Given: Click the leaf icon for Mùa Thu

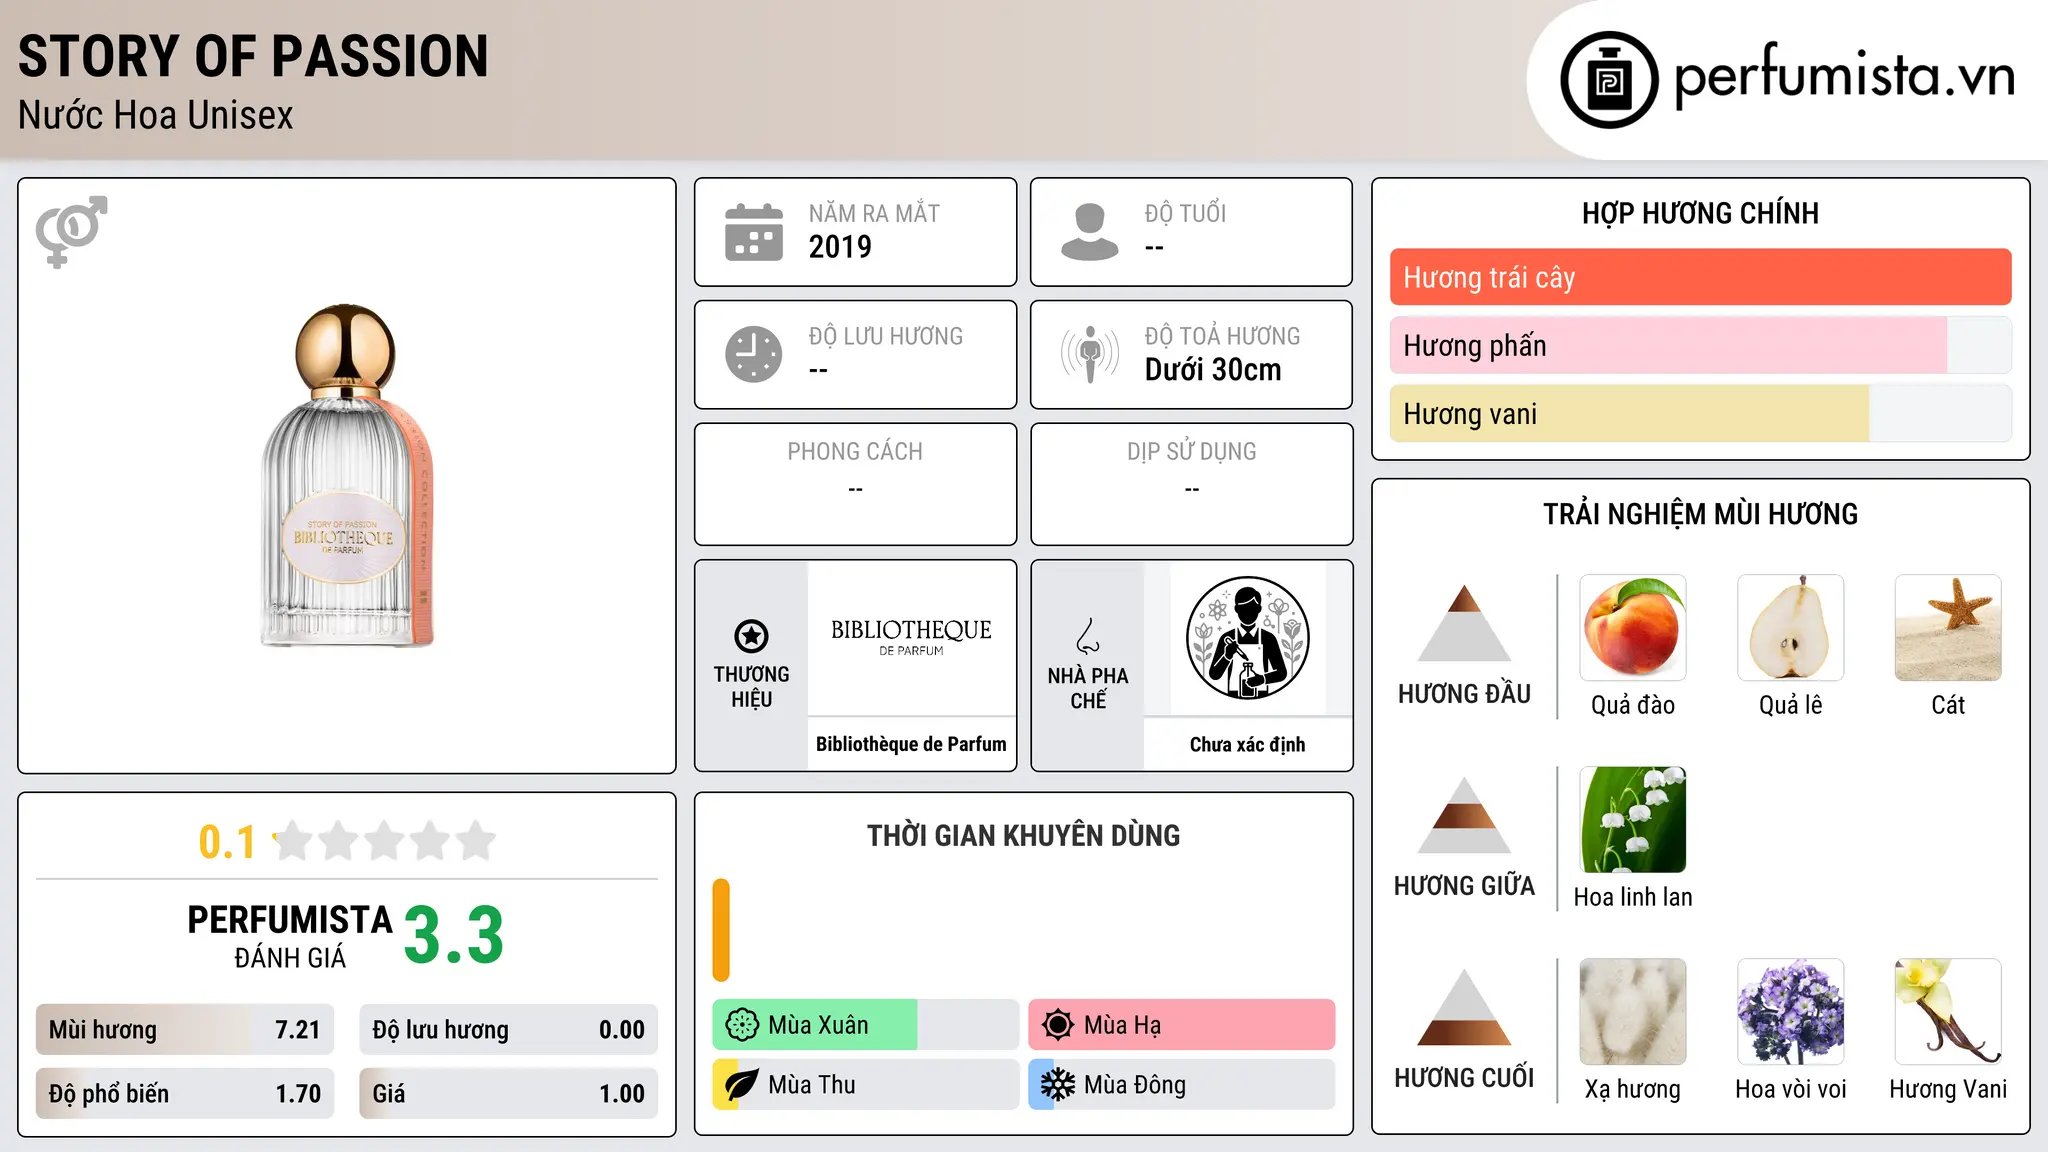Looking at the screenshot, I should point(742,1085).
